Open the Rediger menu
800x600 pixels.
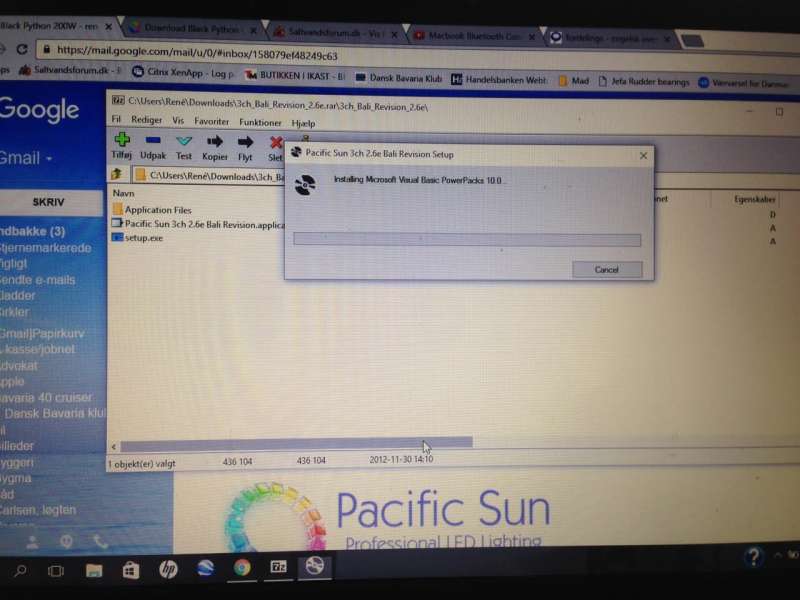[x=146, y=120]
